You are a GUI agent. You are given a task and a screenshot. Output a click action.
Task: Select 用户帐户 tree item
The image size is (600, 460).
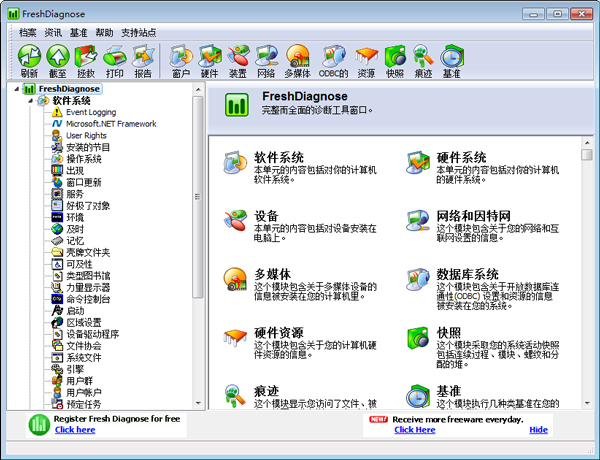84,393
